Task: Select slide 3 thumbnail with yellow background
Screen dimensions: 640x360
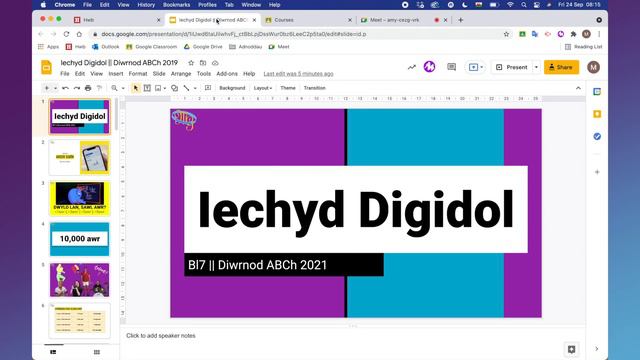Action: (80, 198)
